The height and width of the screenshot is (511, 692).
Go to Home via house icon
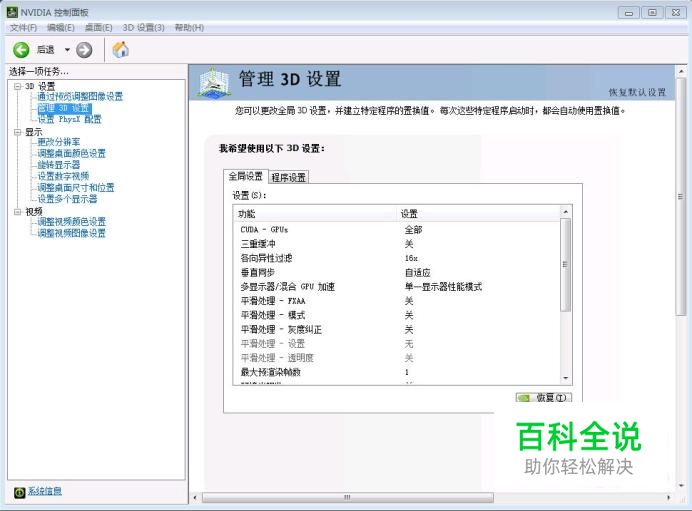point(120,49)
